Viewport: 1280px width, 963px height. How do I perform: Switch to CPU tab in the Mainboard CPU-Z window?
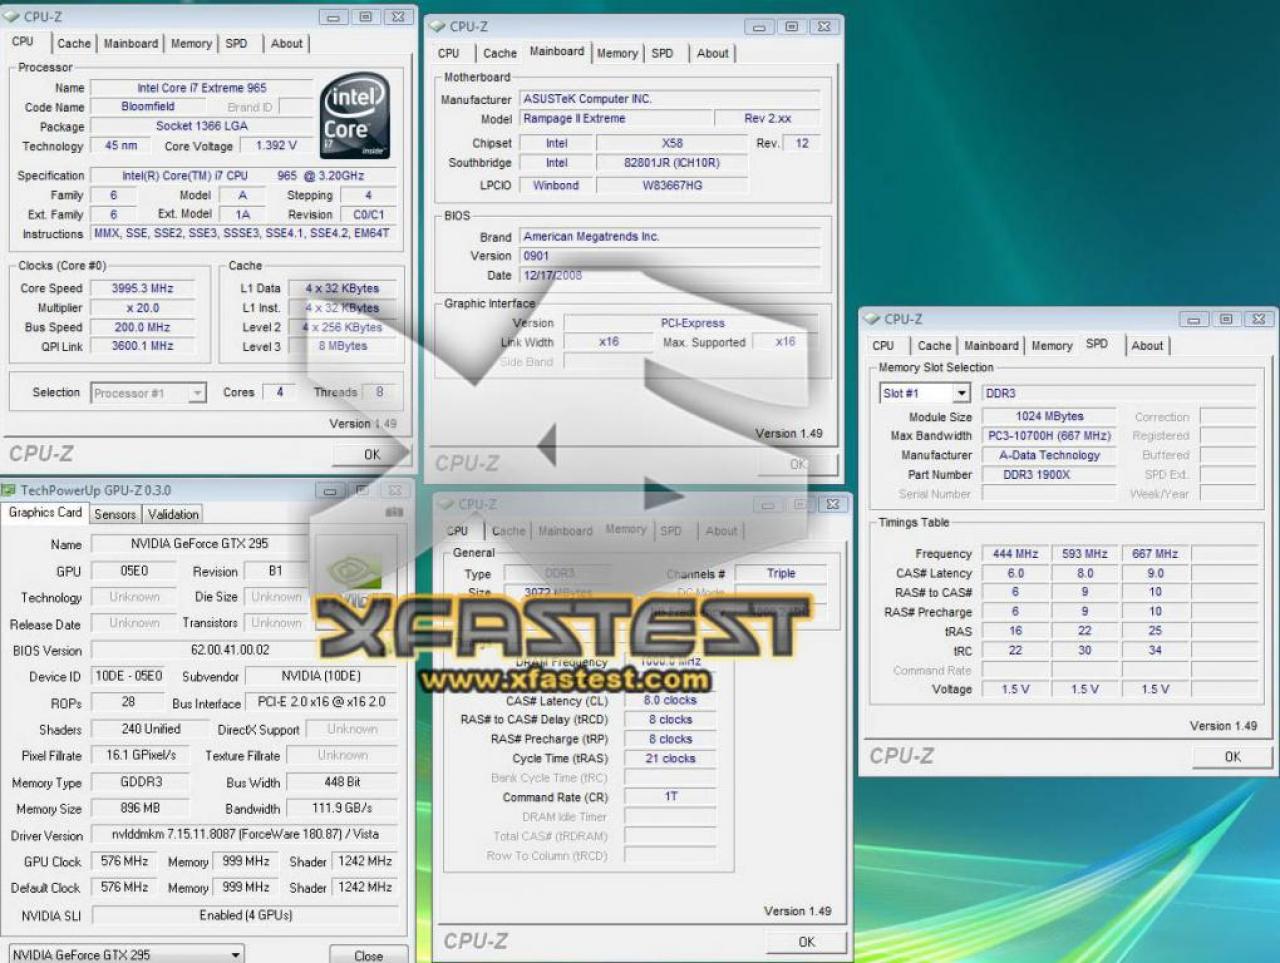click(449, 53)
